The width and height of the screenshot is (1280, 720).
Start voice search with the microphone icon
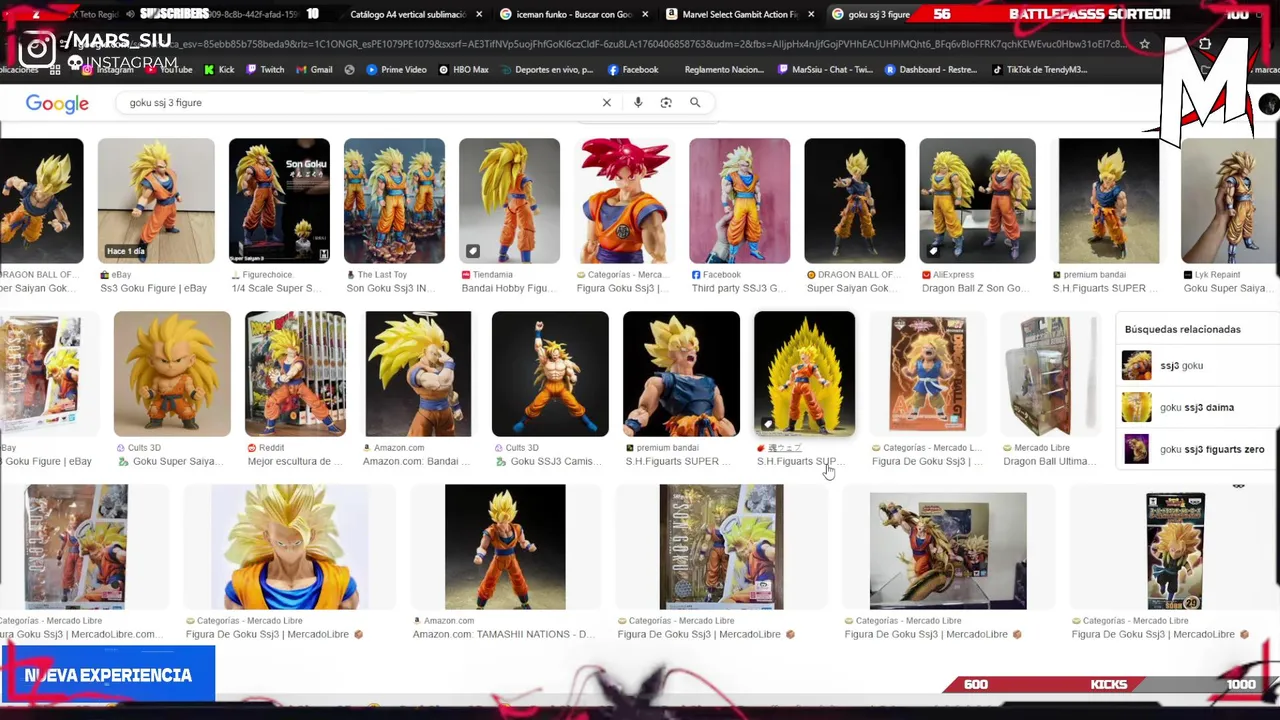point(638,103)
